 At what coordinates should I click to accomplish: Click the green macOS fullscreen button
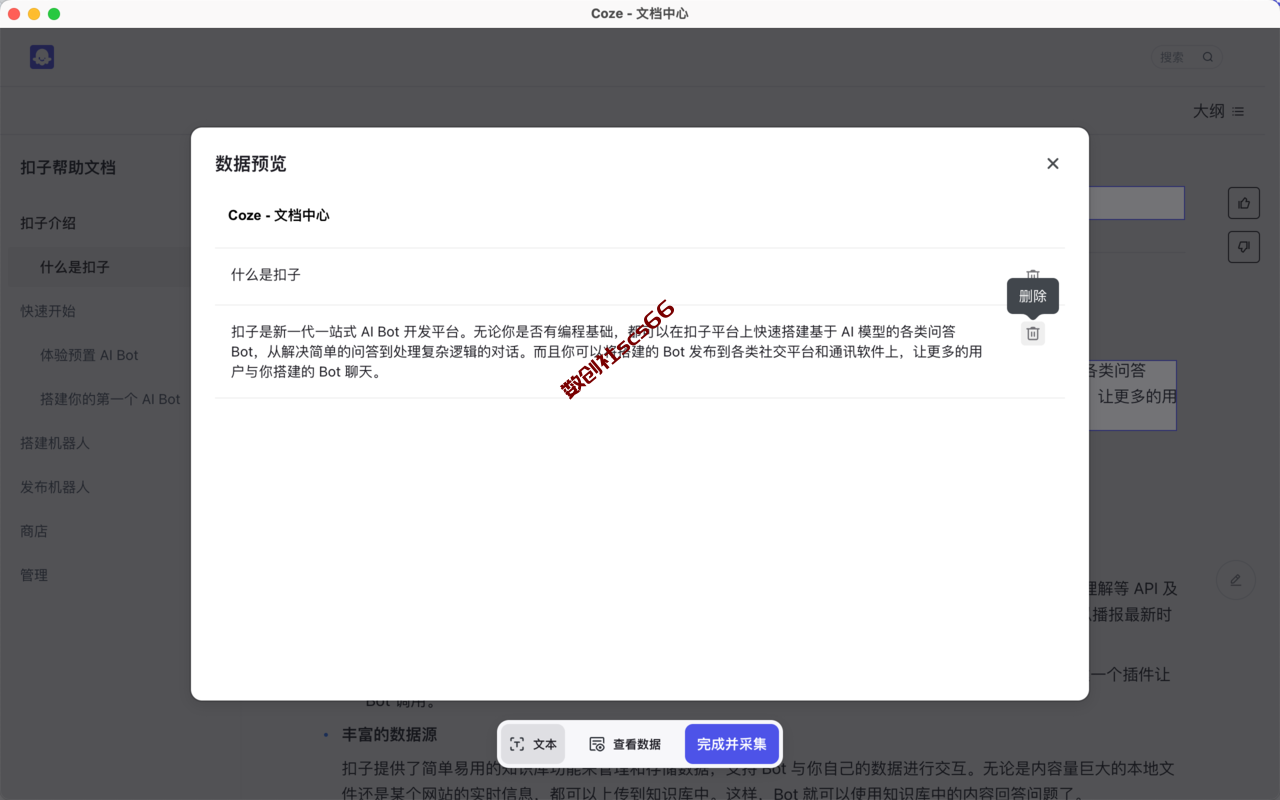point(54,14)
